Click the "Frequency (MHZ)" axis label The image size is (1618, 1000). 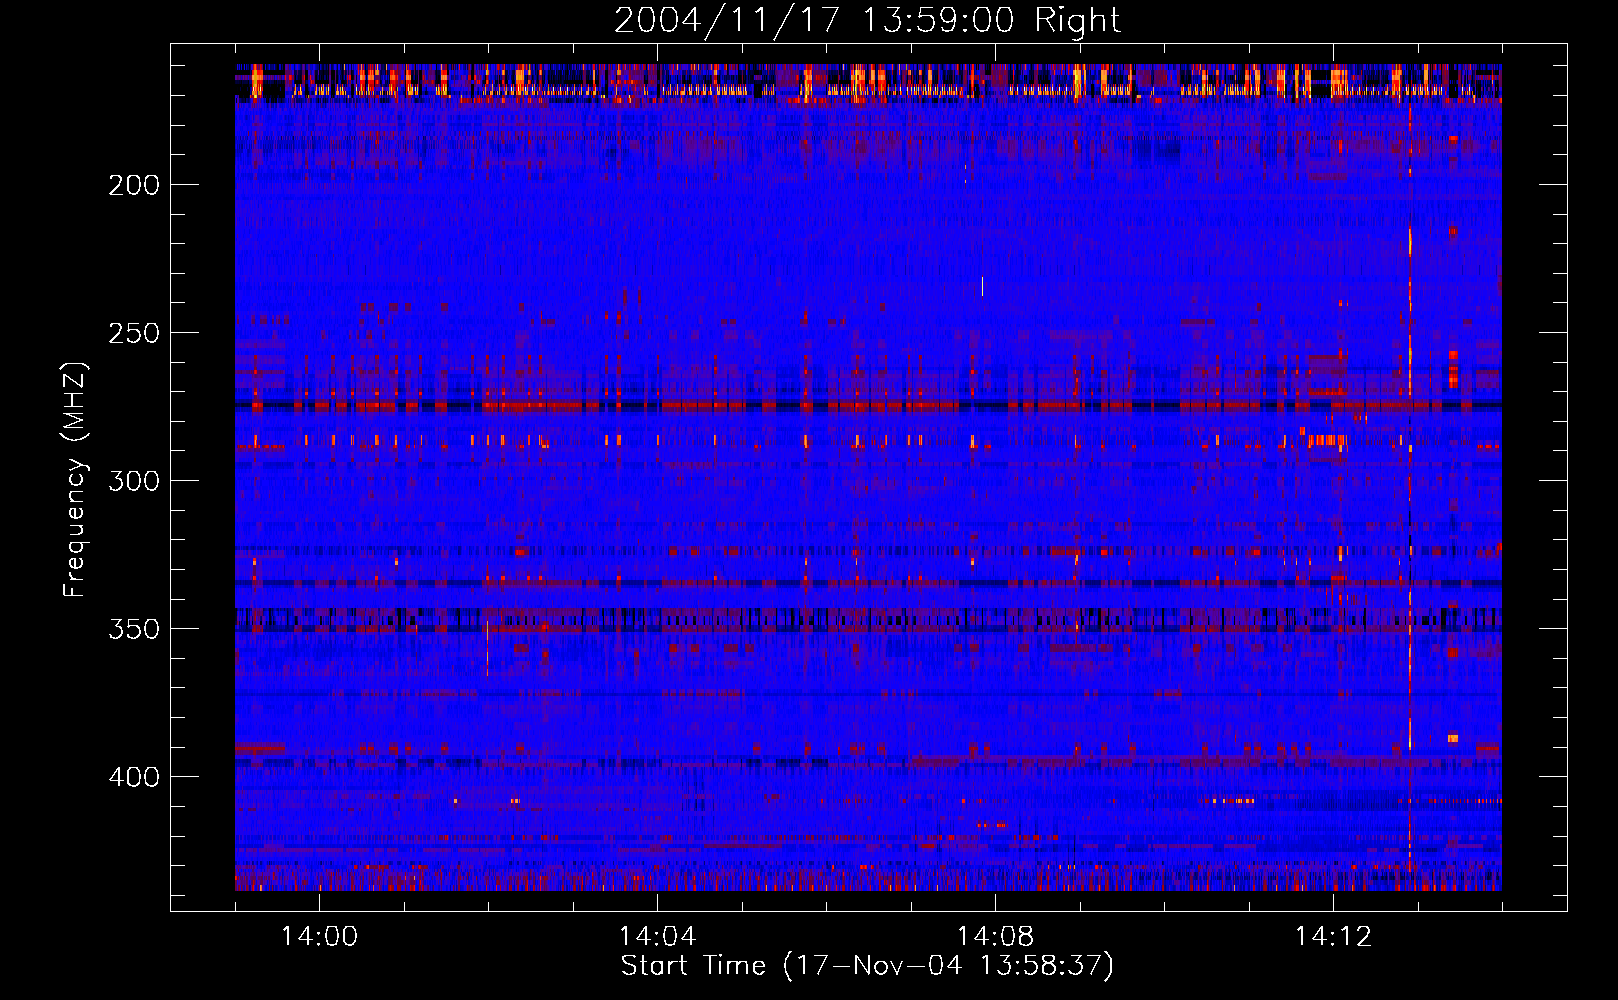[x=75, y=479]
